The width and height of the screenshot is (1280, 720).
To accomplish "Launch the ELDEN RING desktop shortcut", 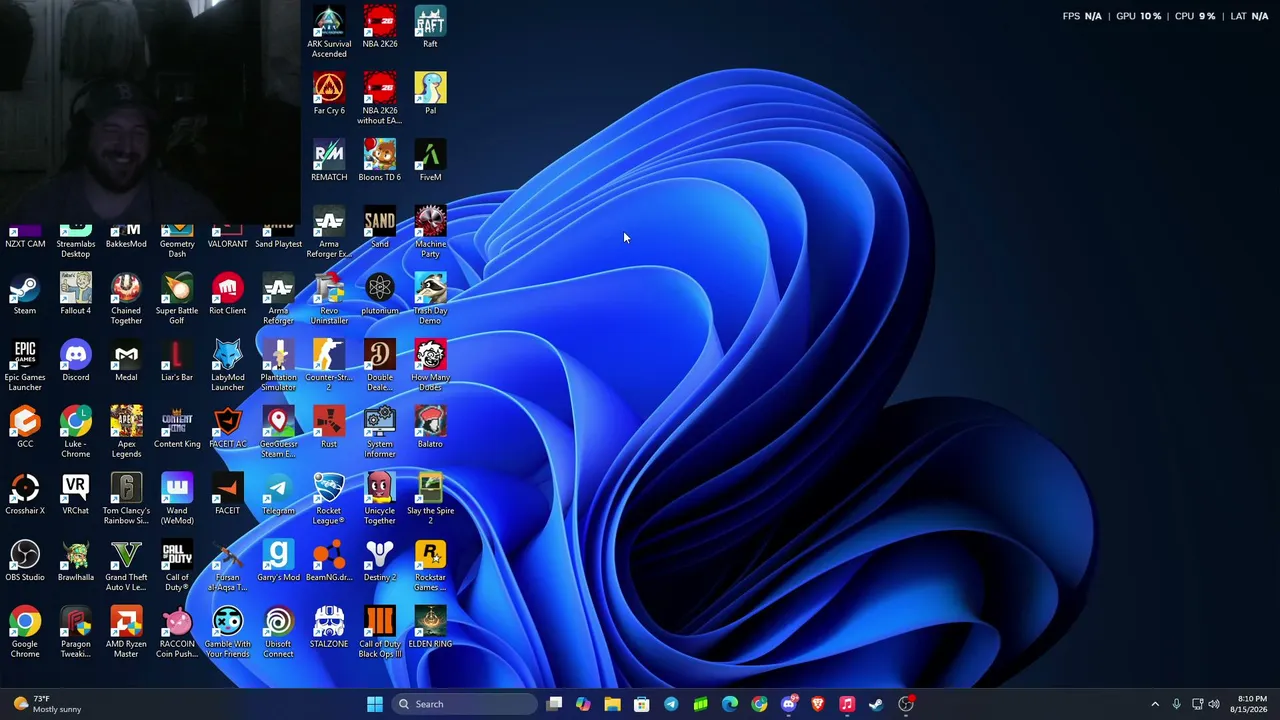I will pos(430,626).
